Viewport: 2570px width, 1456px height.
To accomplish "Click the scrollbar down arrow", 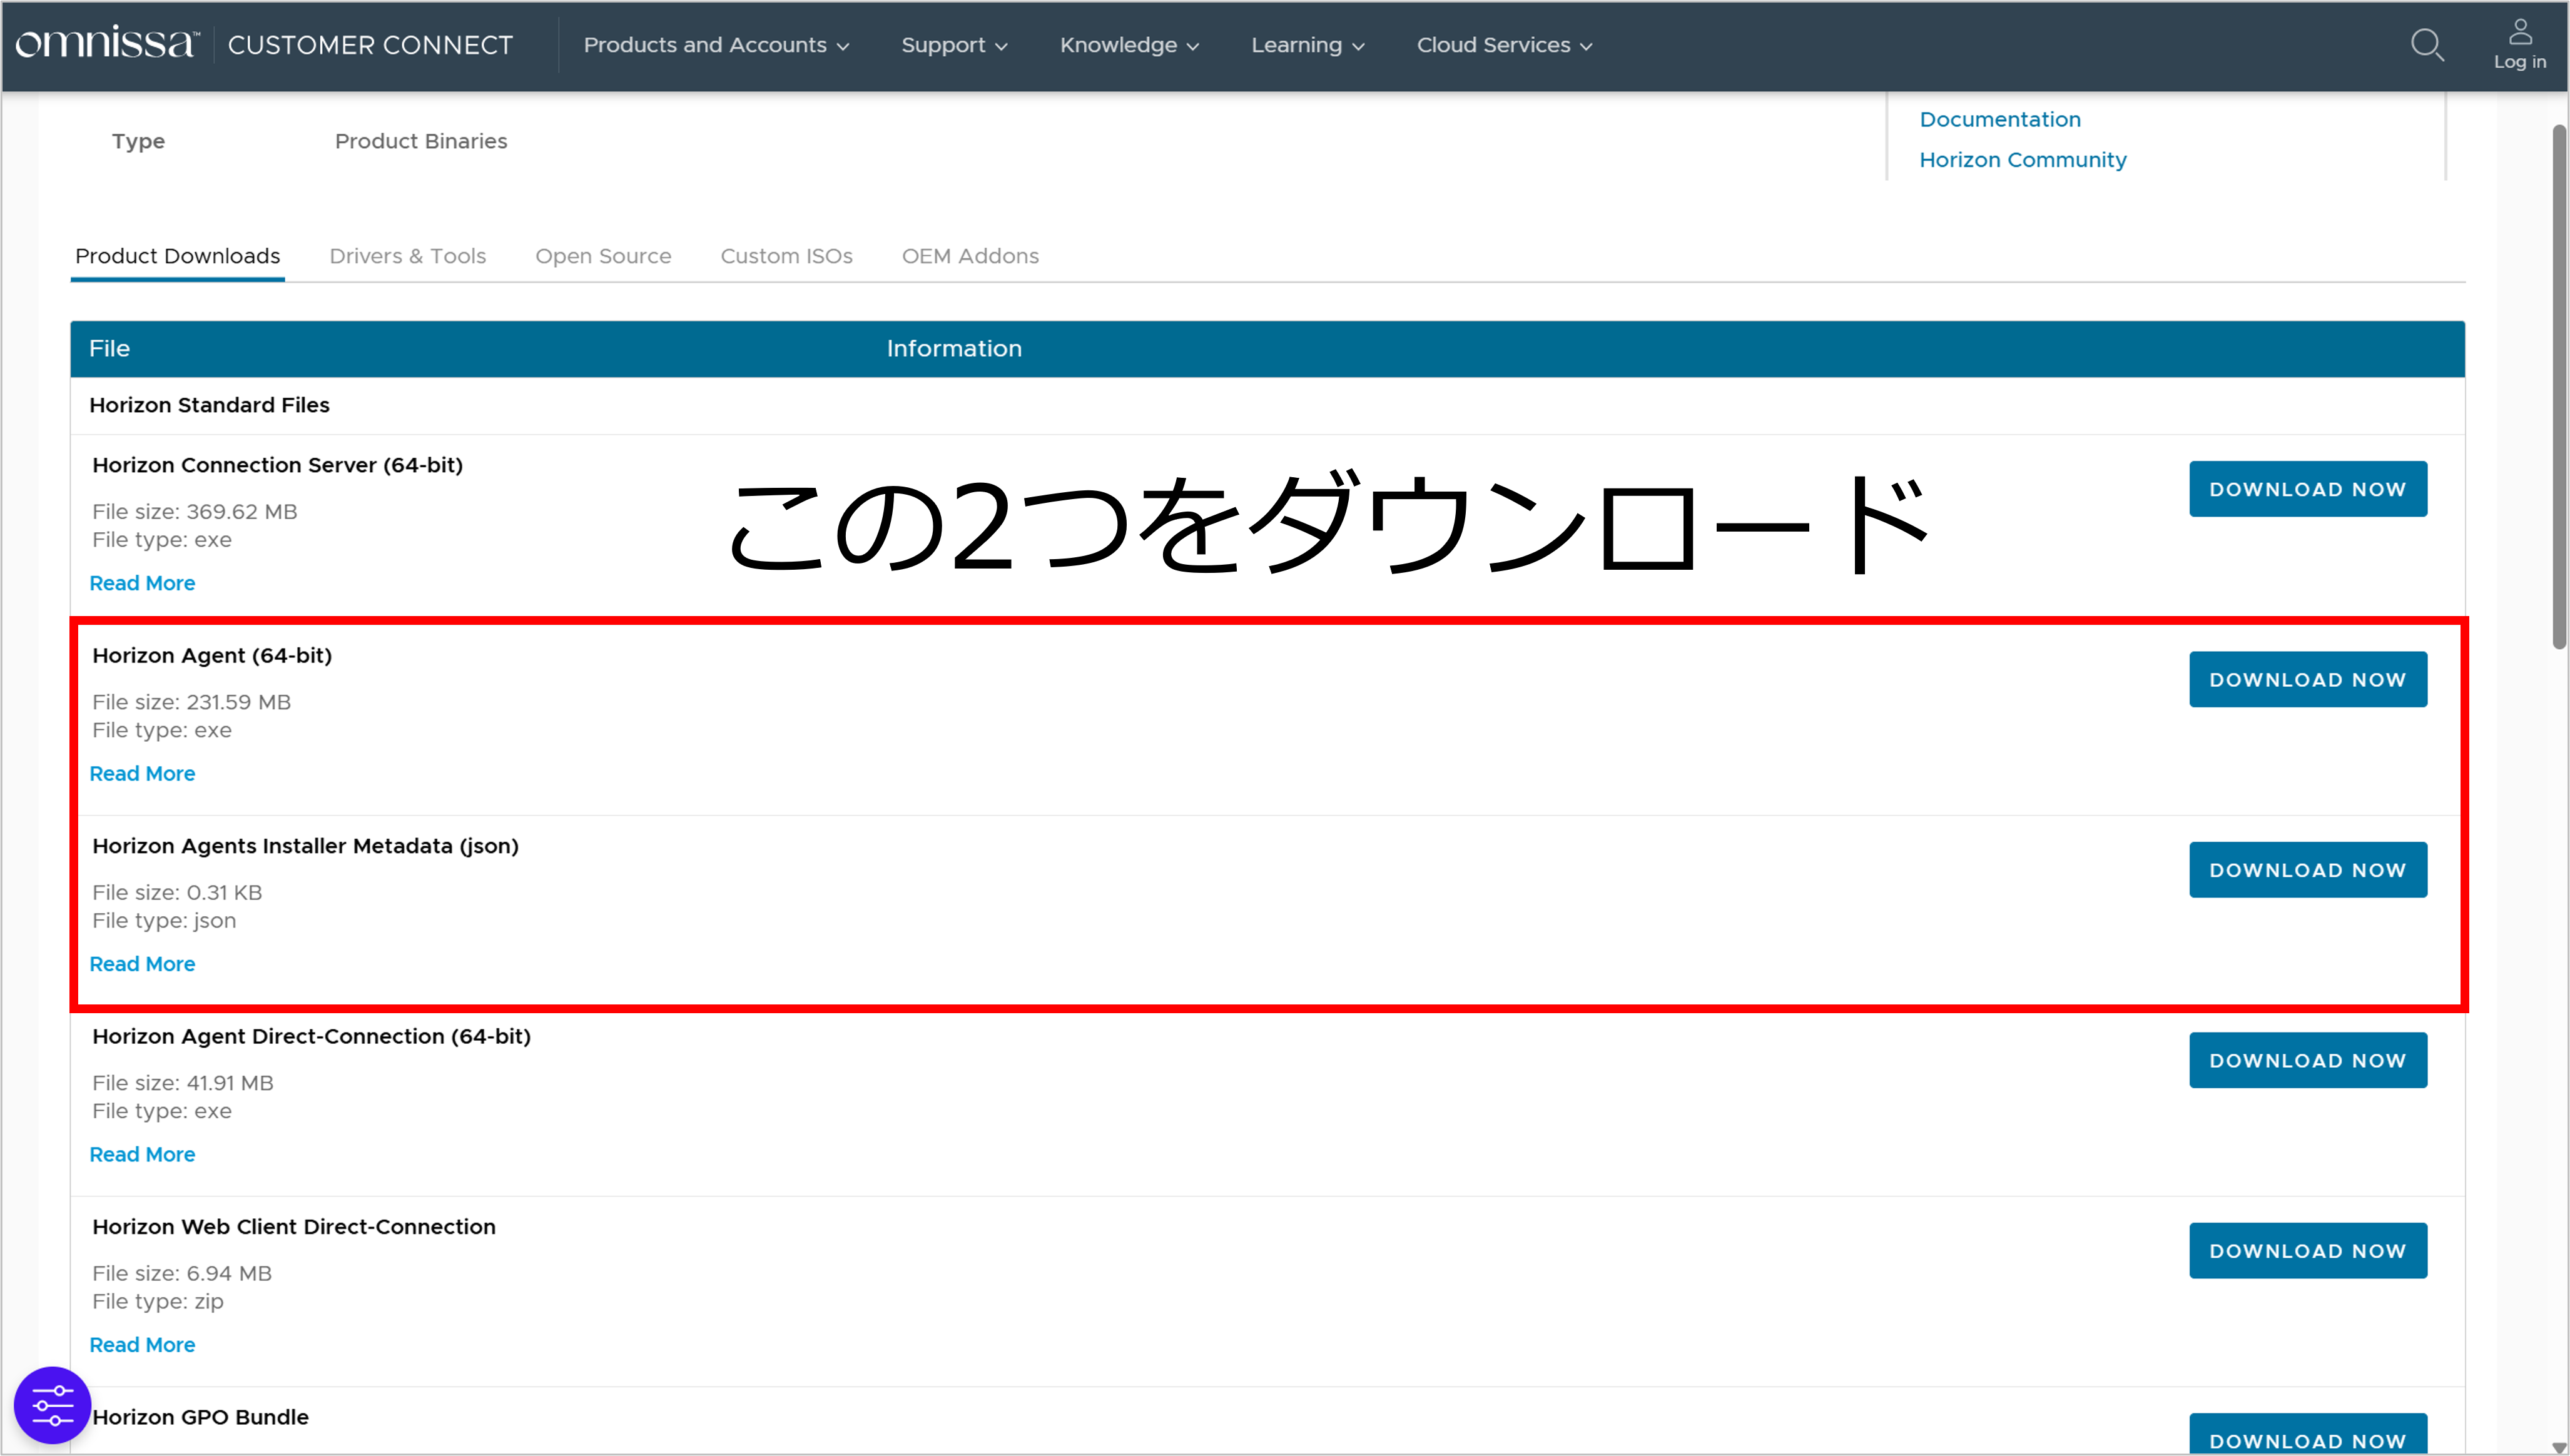I will [x=2559, y=1448].
